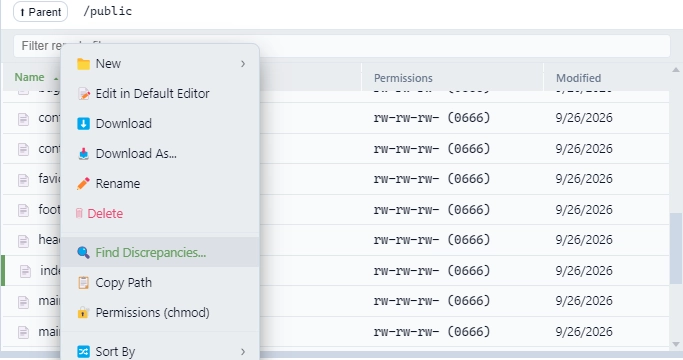Screen dimensions: 683x360
Task: Click the /public path text
Action: click(x=108, y=11)
